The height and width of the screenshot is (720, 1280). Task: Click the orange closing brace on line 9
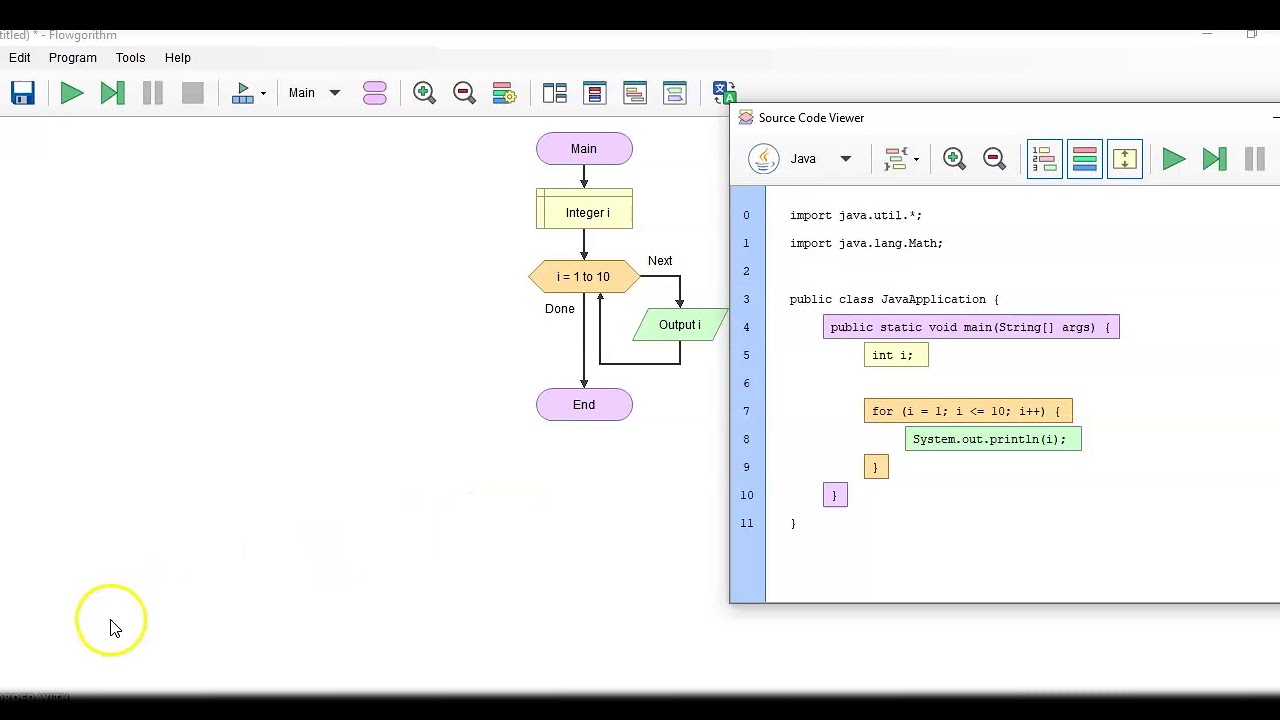pos(876,467)
